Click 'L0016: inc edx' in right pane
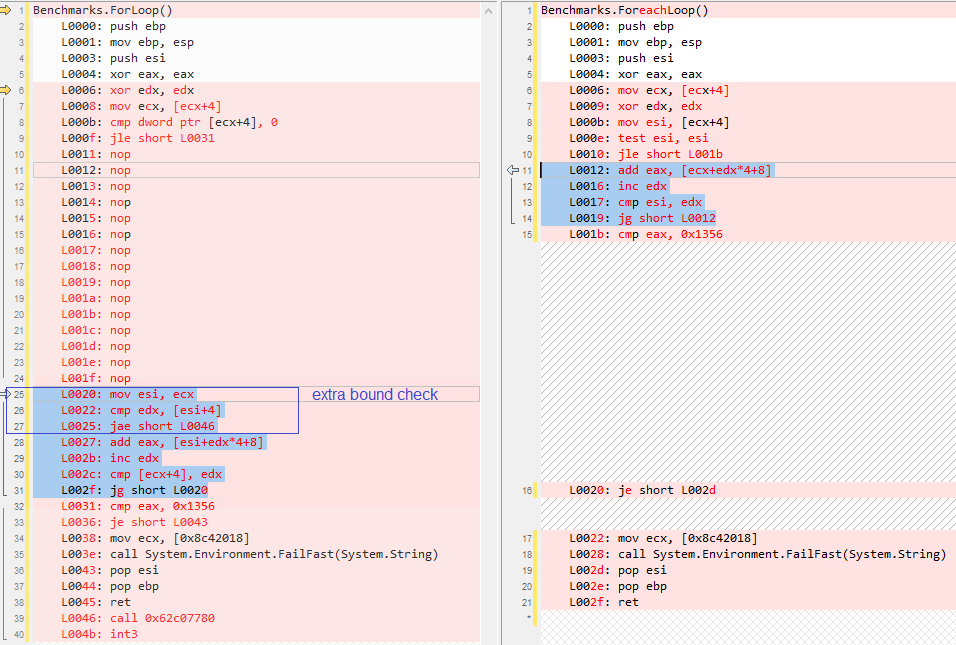 (618, 186)
